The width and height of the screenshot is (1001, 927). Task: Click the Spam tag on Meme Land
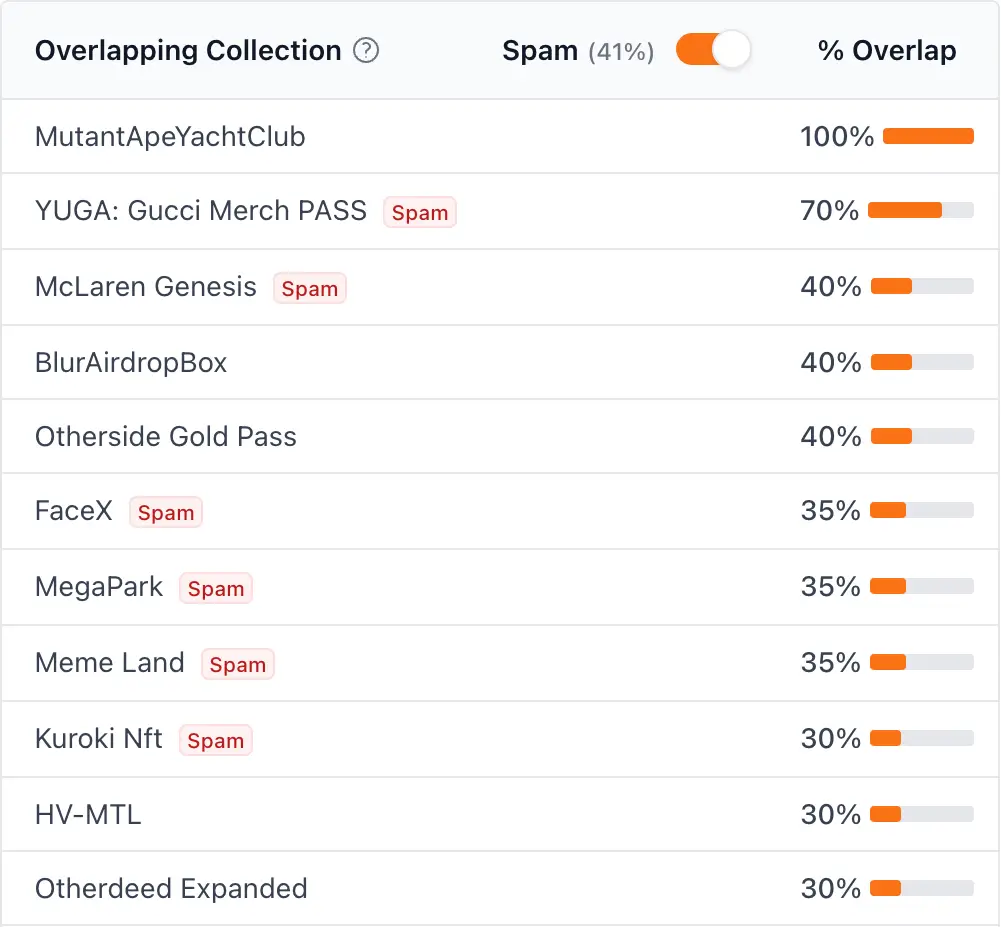point(238,665)
